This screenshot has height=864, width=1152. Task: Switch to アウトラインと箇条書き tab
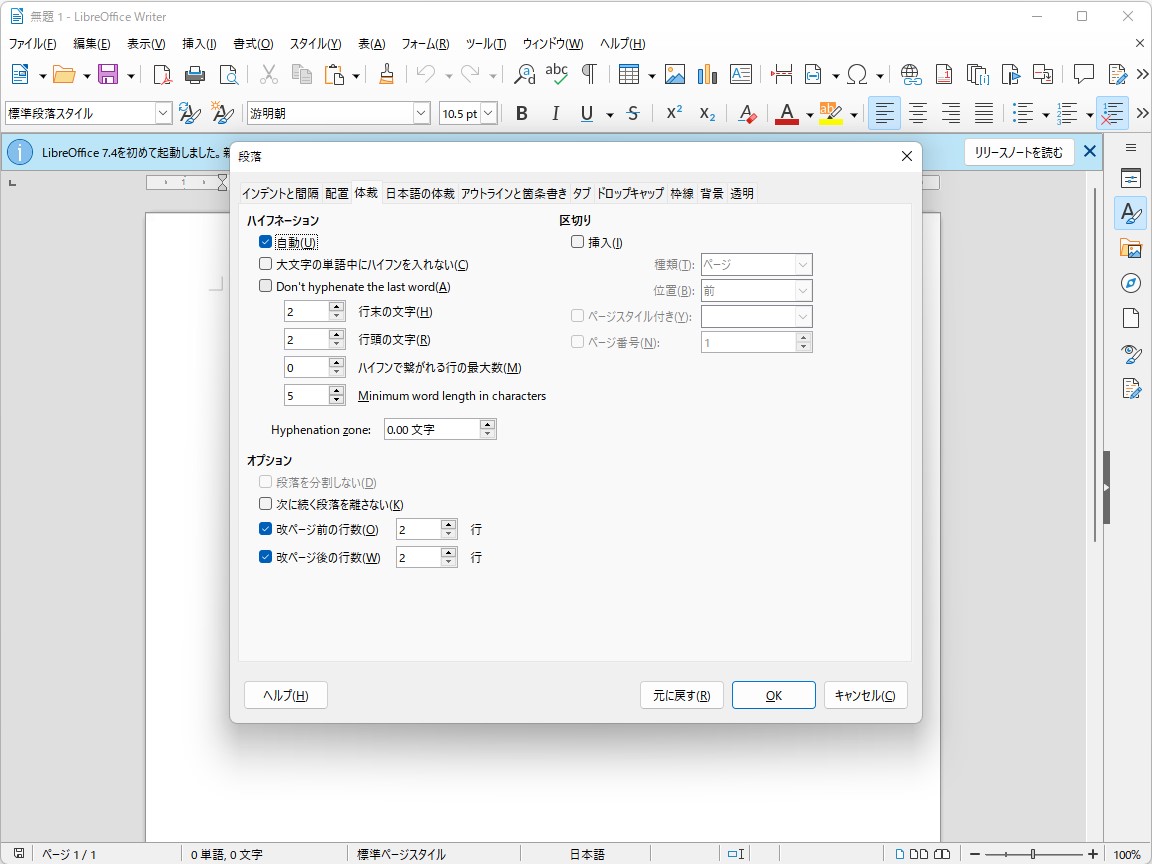514,193
